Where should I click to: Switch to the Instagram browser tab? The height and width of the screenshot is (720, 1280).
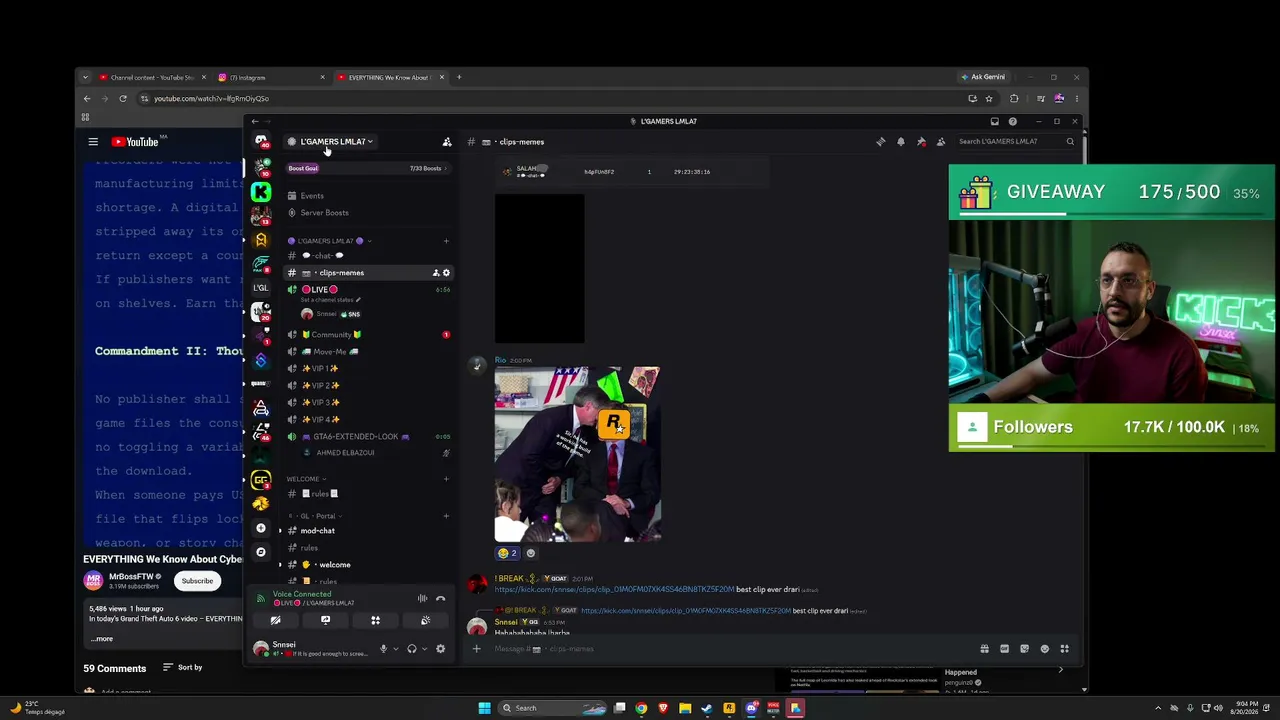tap(270, 77)
